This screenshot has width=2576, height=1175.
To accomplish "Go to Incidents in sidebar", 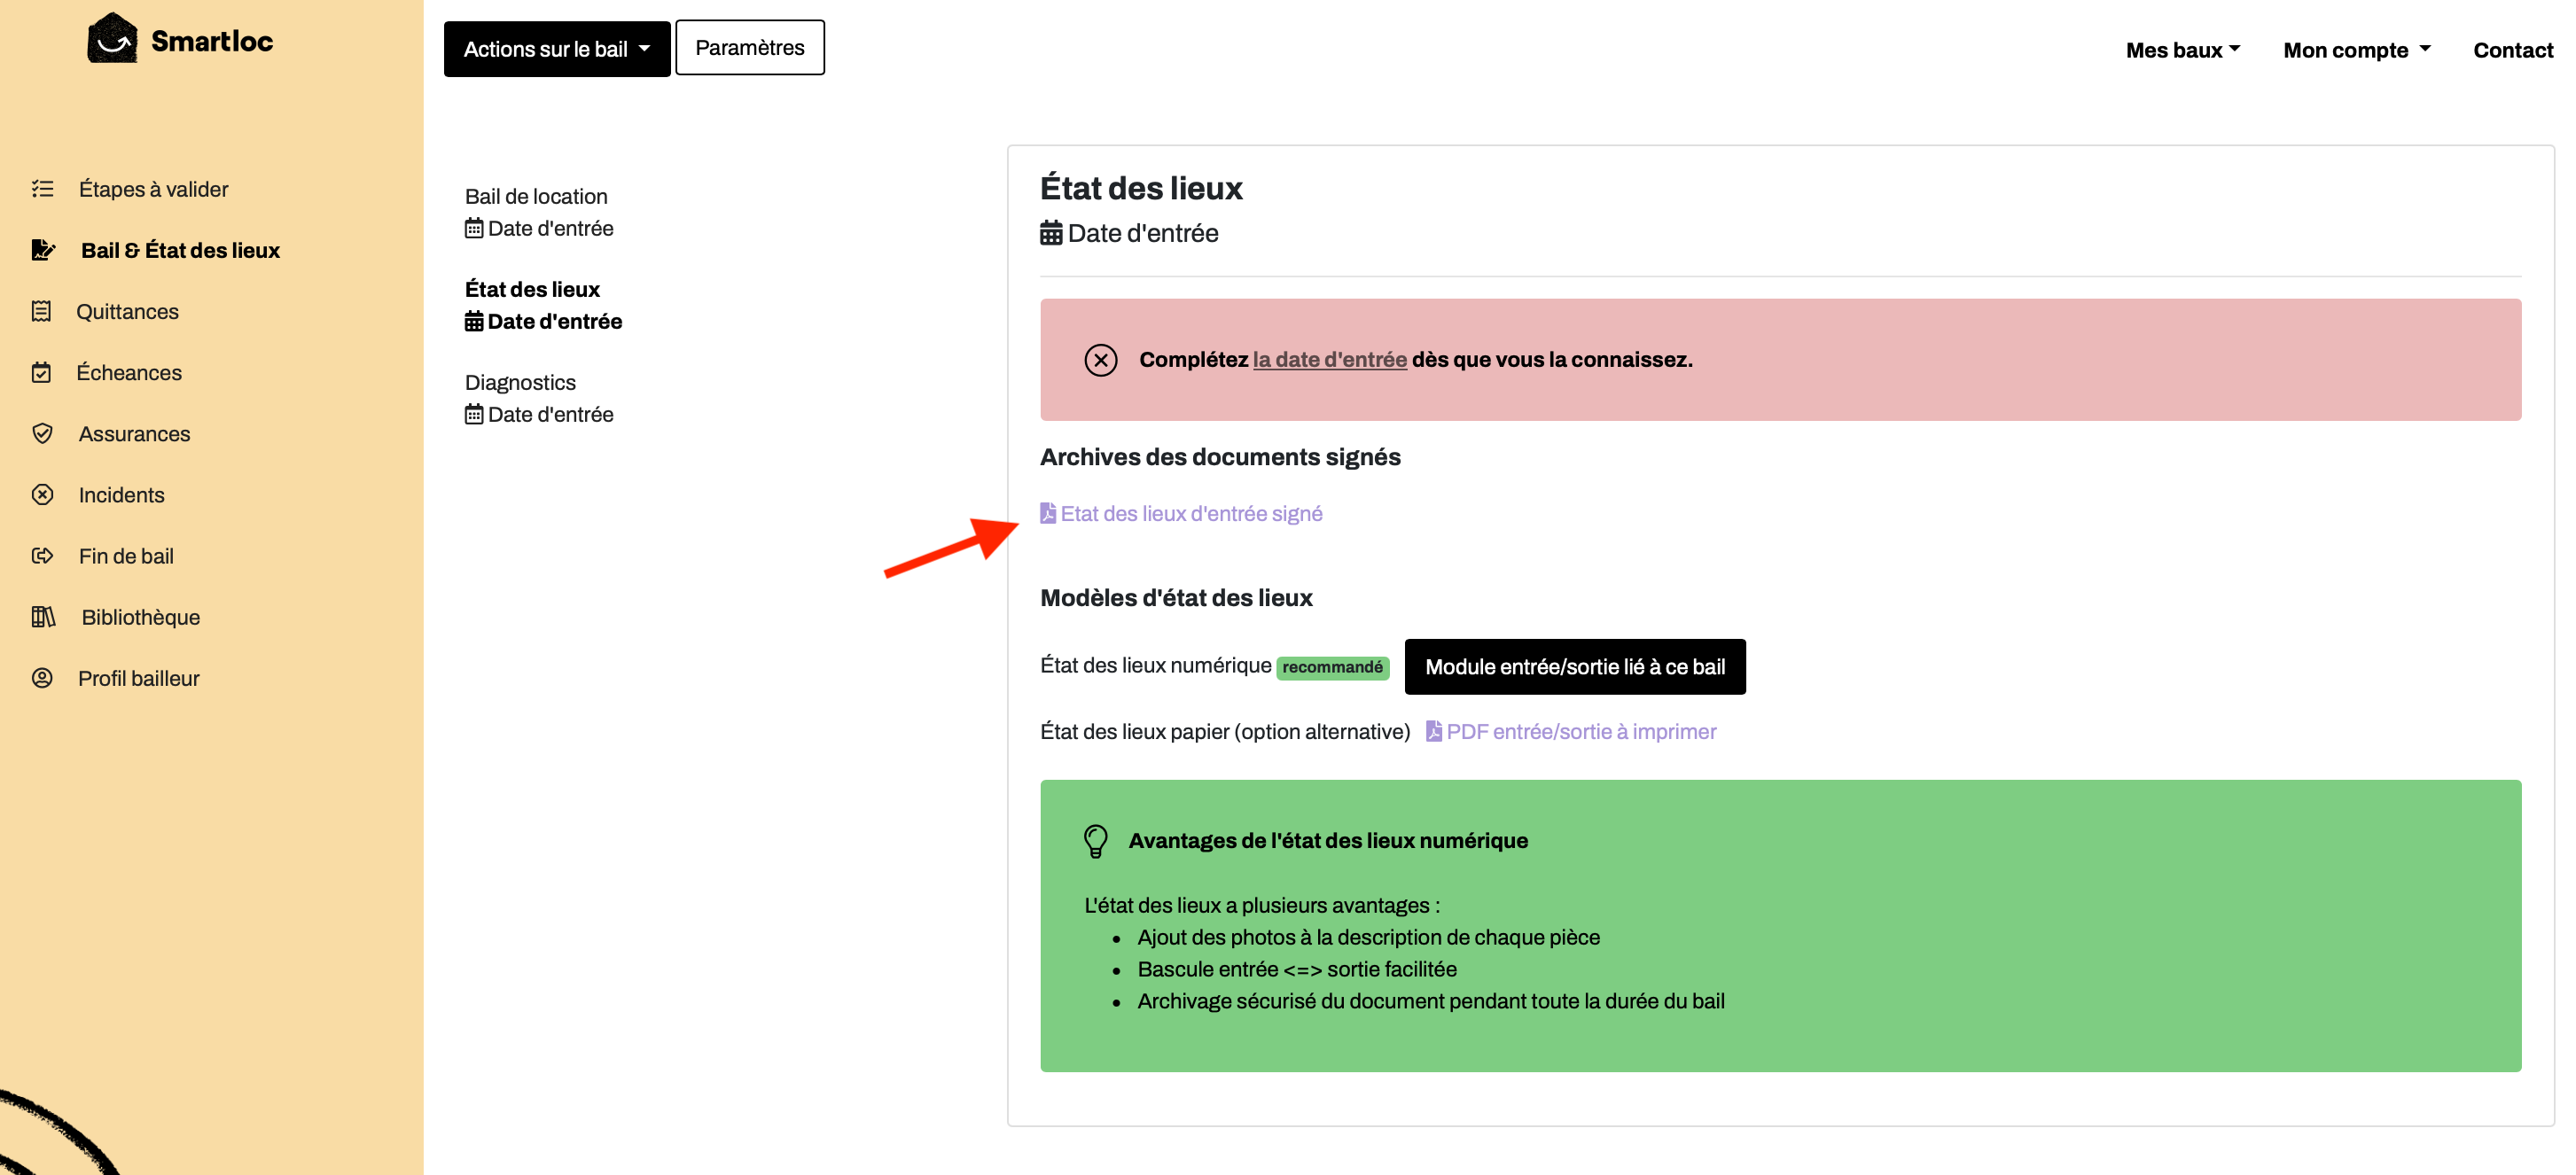I will pos(121,494).
